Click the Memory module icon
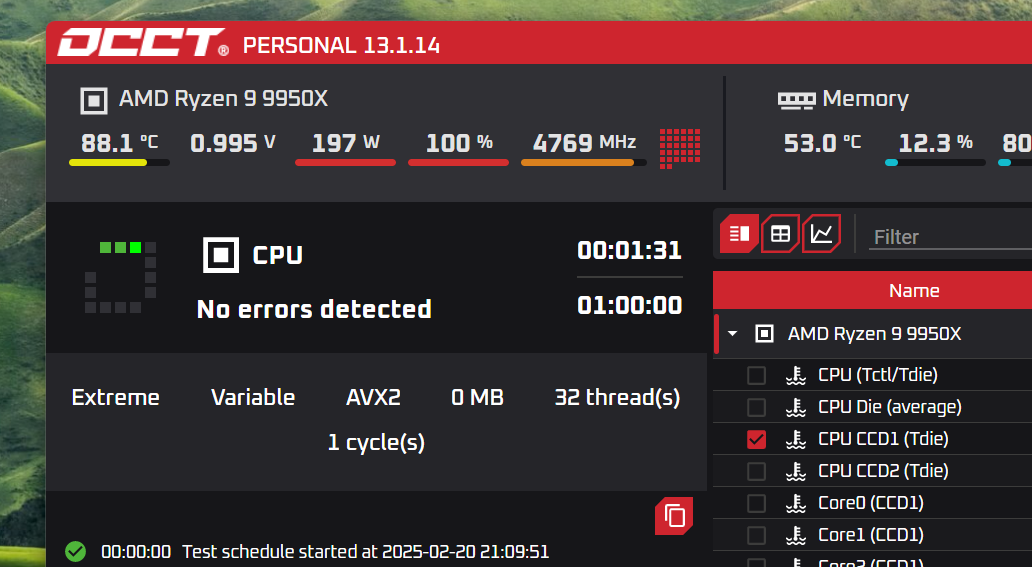The height and width of the screenshot is (567, 1032). pos(796,100)
